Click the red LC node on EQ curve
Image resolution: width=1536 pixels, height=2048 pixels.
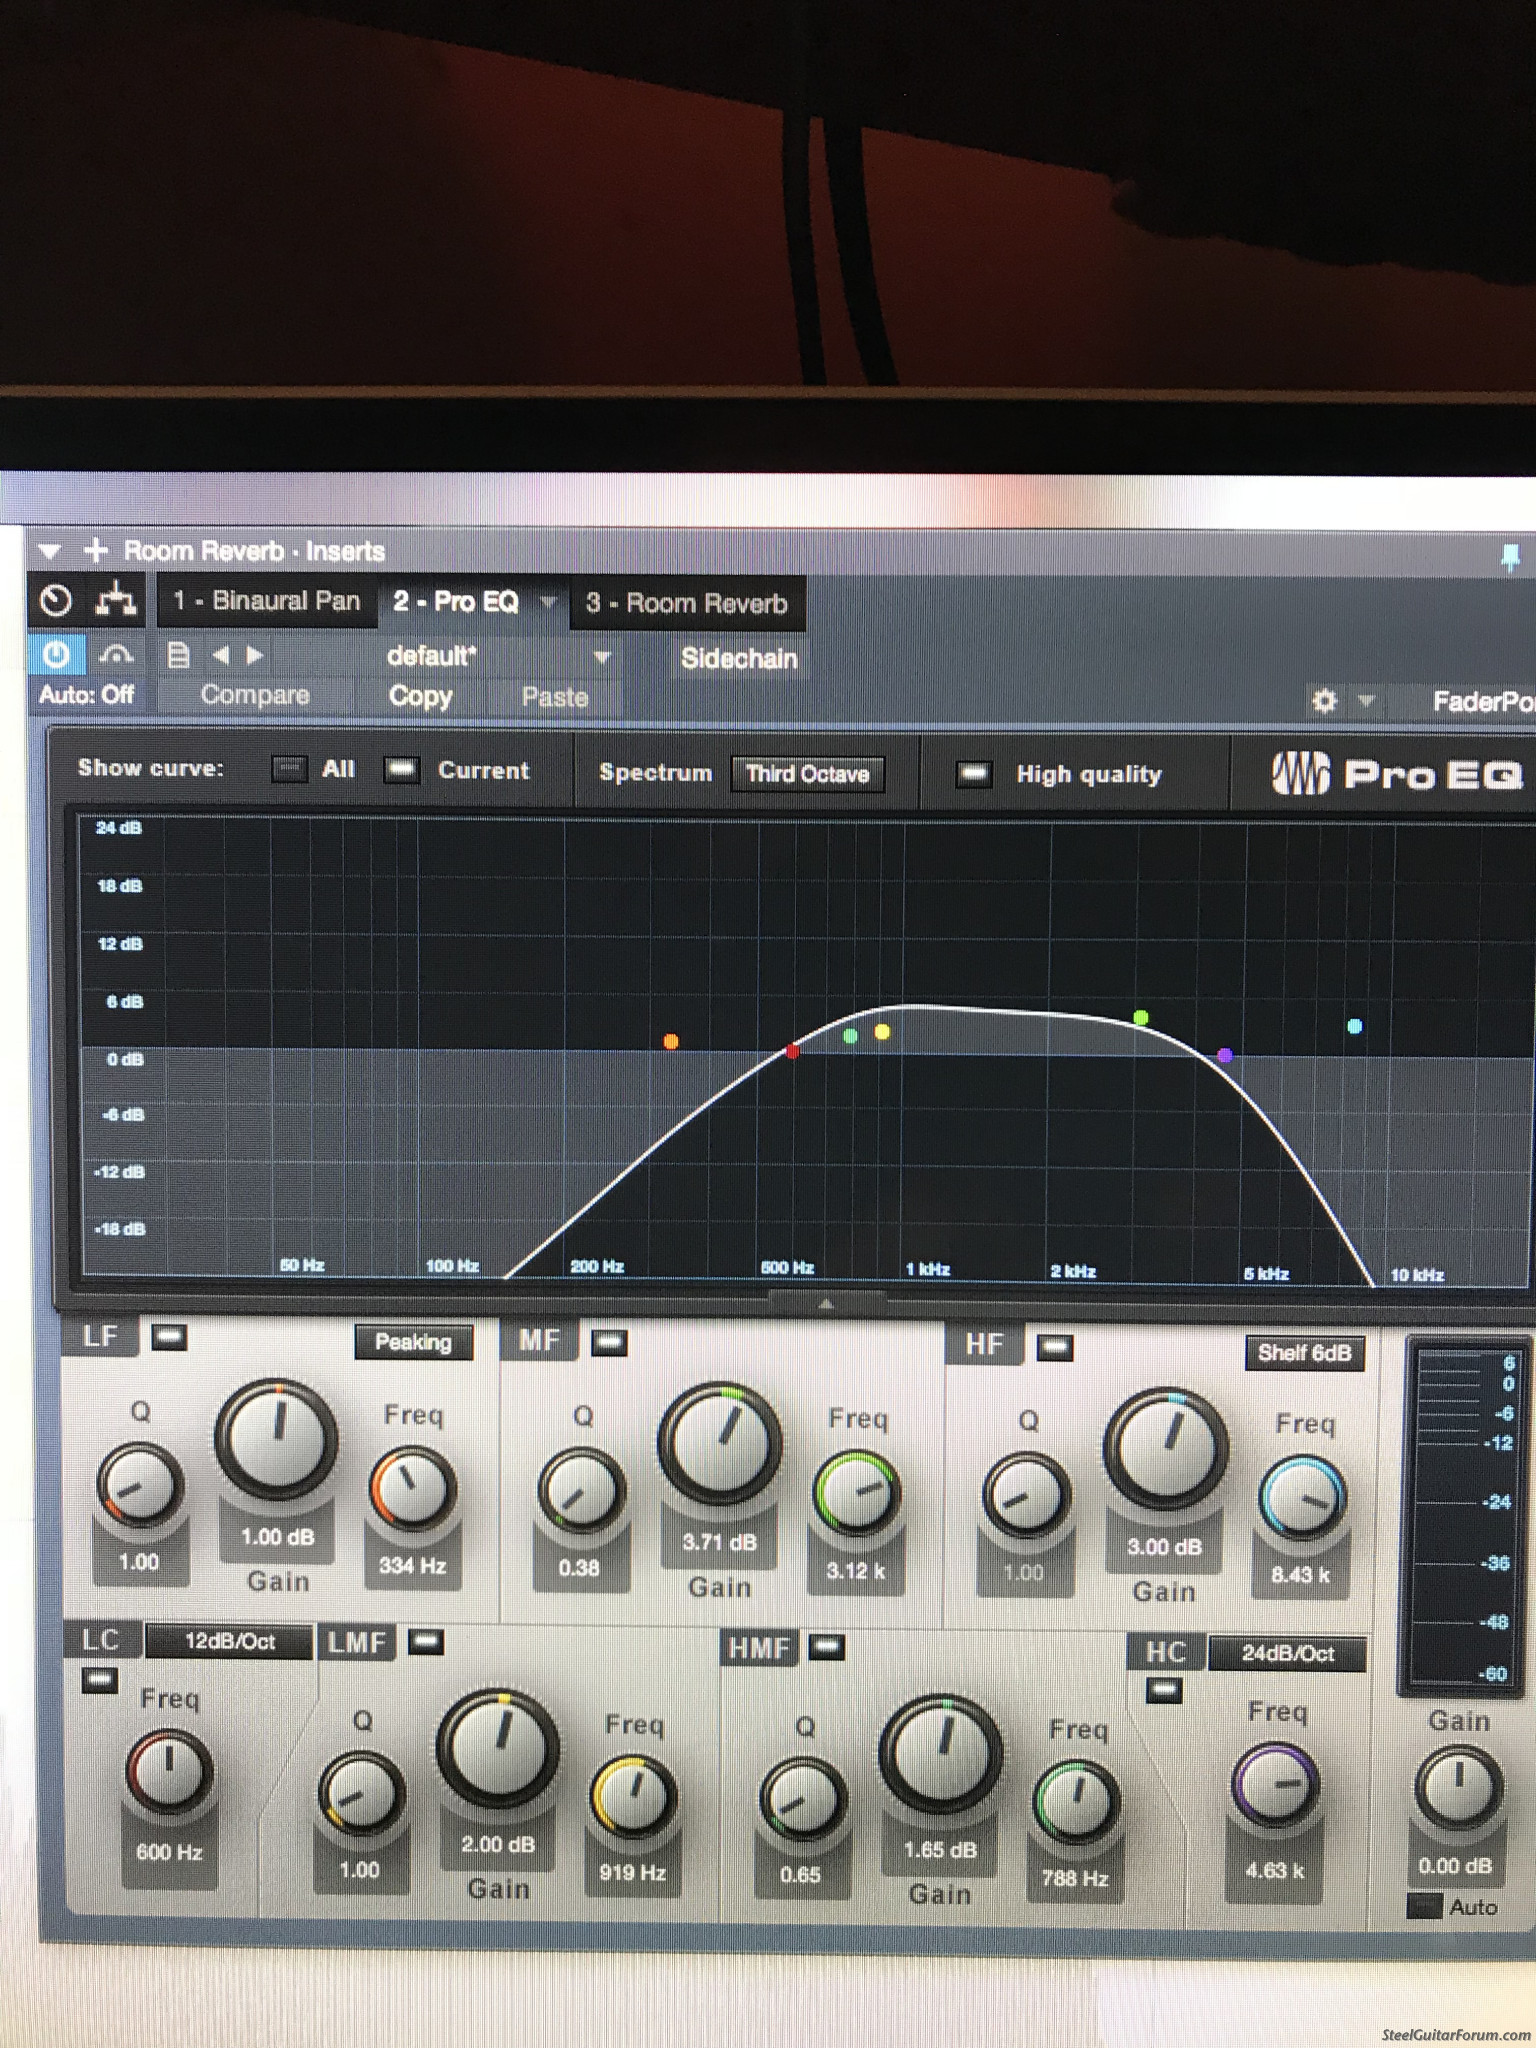pos(792,1051)
